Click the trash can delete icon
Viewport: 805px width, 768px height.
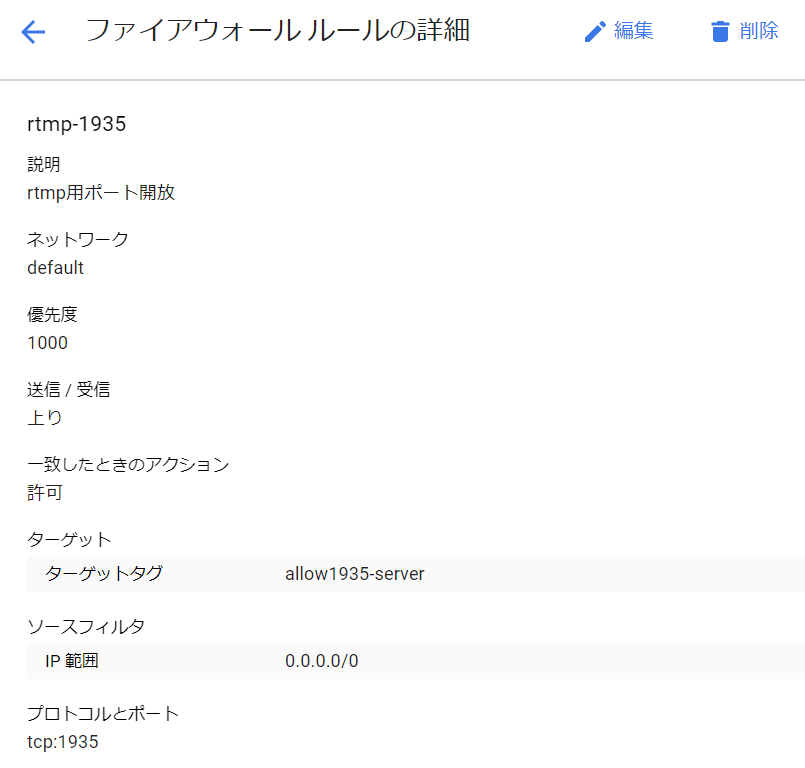click(x=718, y=31)
